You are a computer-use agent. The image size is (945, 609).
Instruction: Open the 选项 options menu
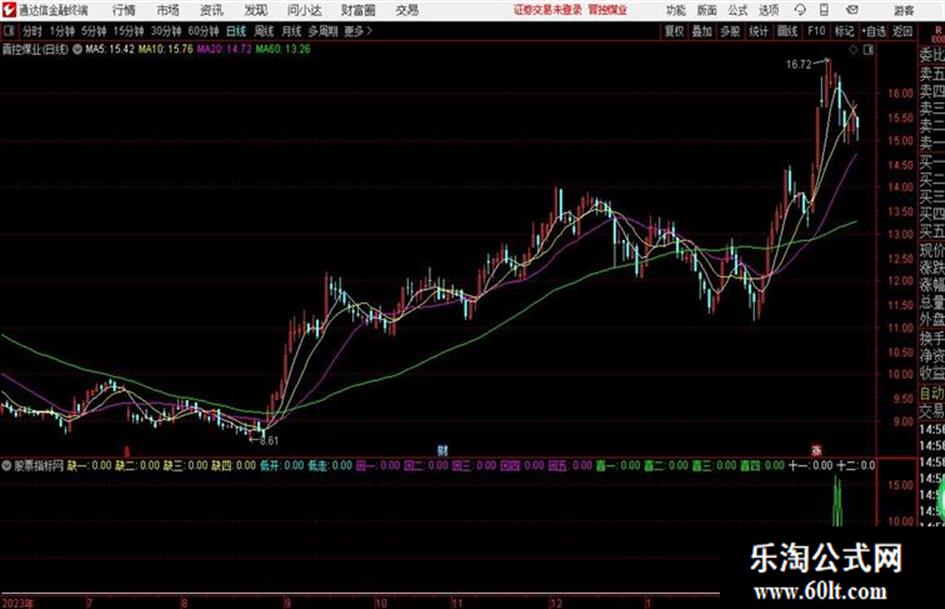768,10
